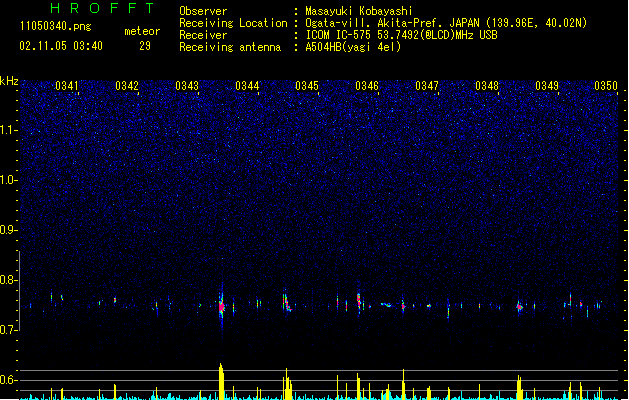Click the meteor label
The width and height of the screenshot is (629, 400).
142,31
